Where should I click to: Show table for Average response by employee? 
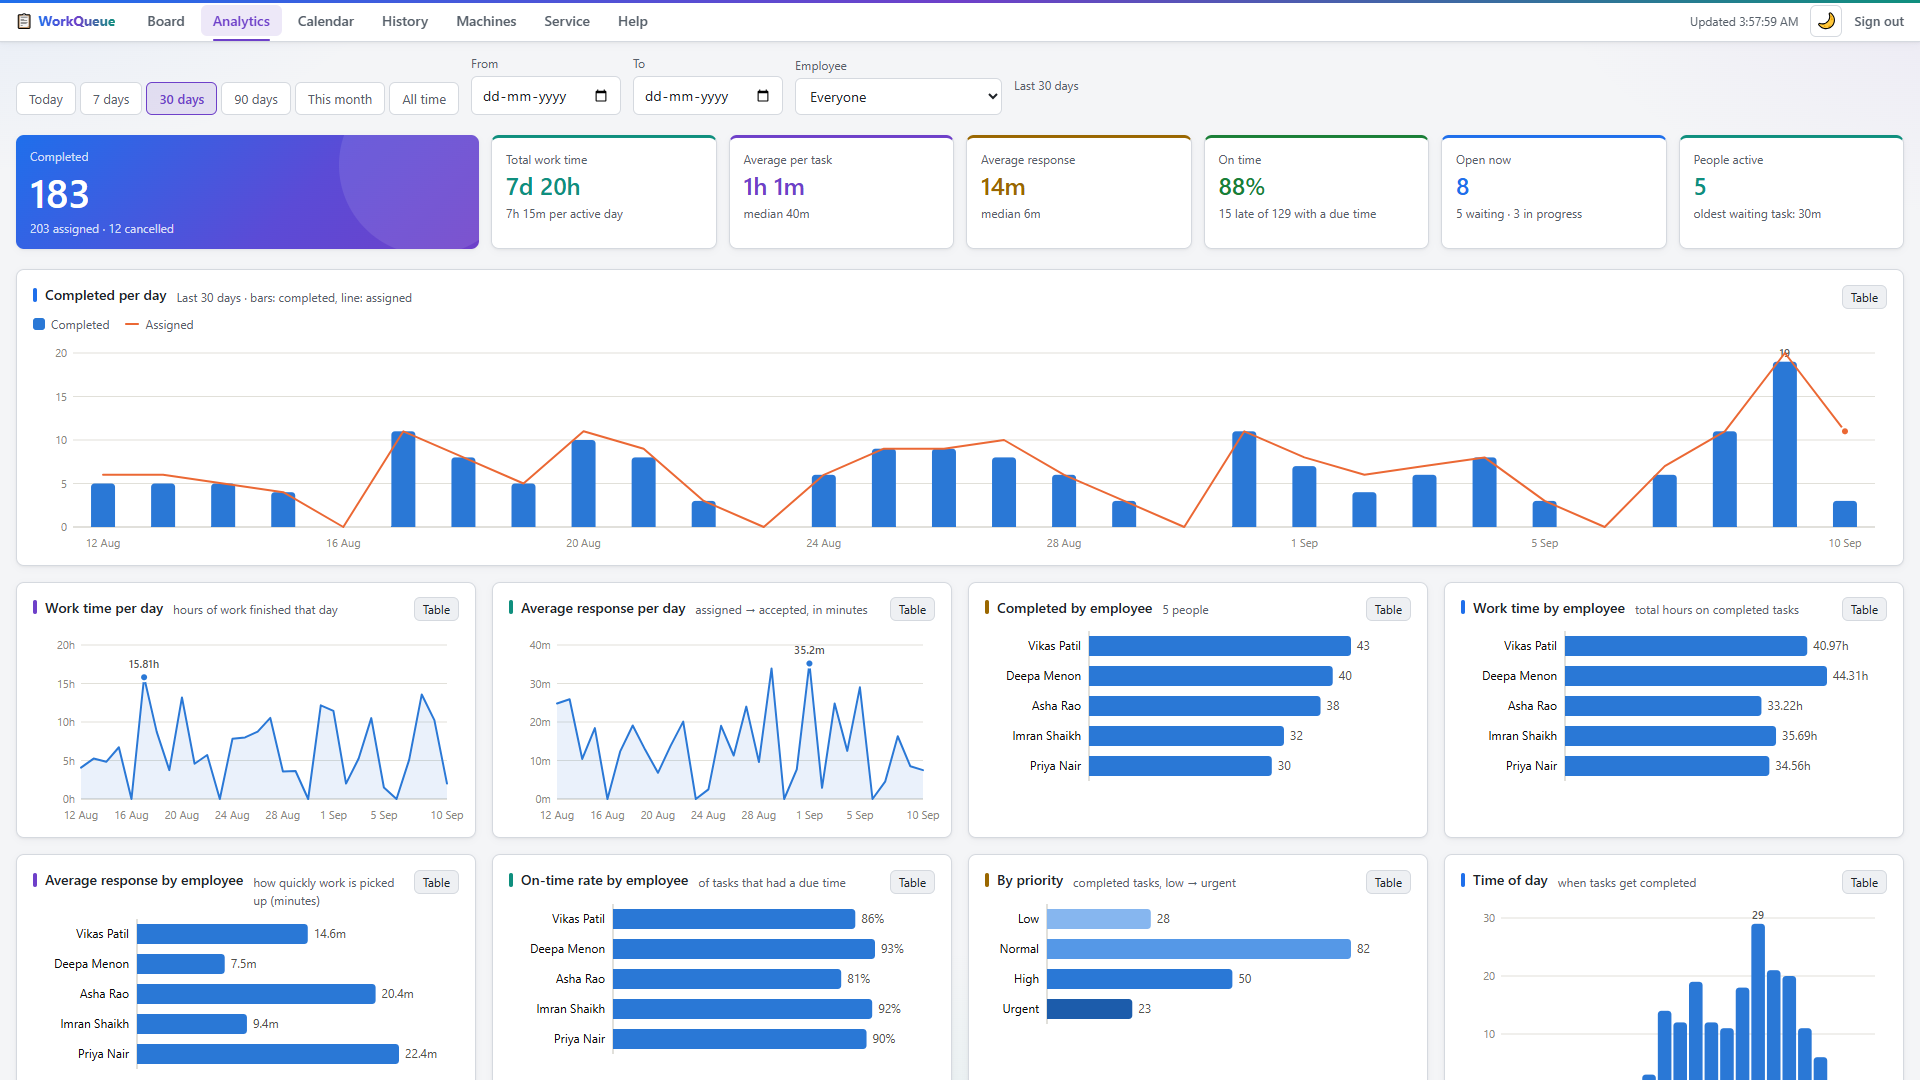tap(436, 883)
